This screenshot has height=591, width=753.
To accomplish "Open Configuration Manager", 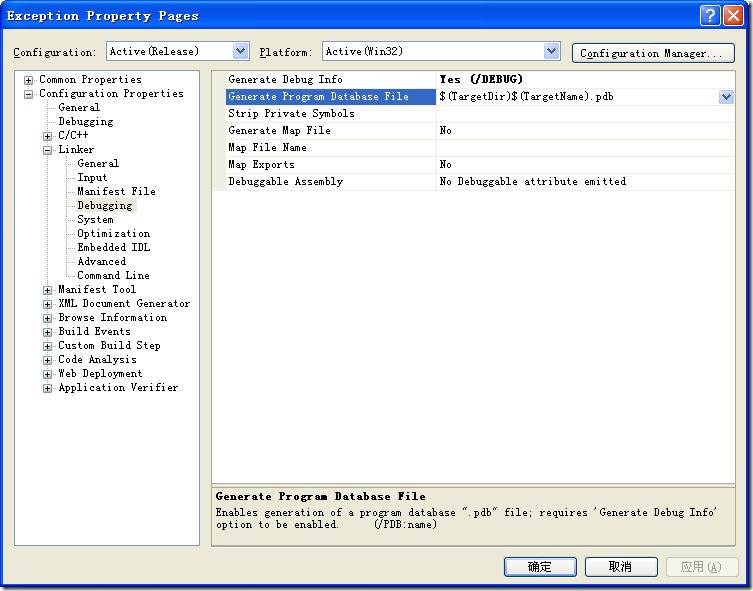I will 653,53.
